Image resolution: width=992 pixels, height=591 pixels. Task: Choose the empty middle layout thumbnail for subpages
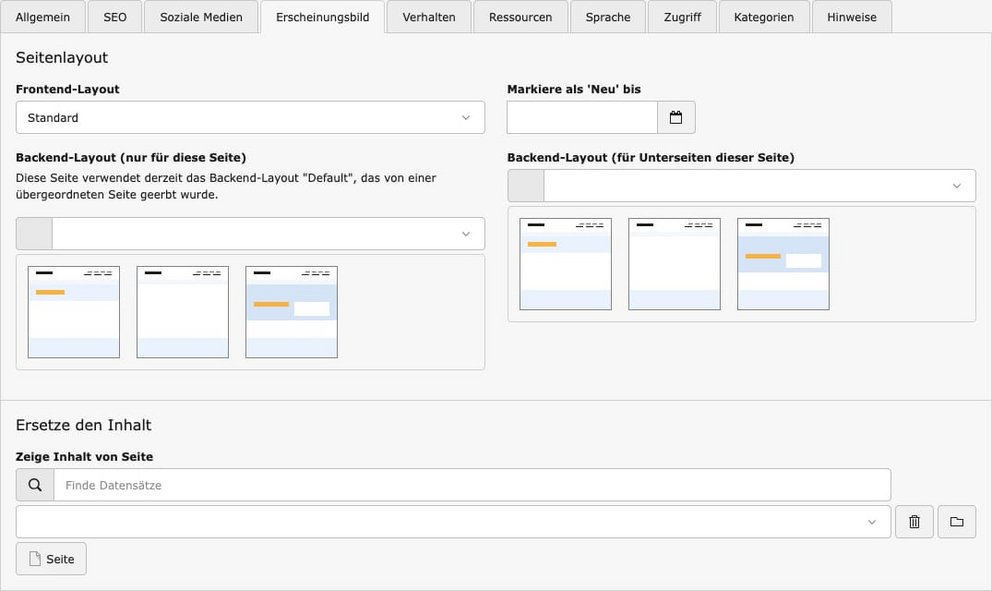pos(674,264)
